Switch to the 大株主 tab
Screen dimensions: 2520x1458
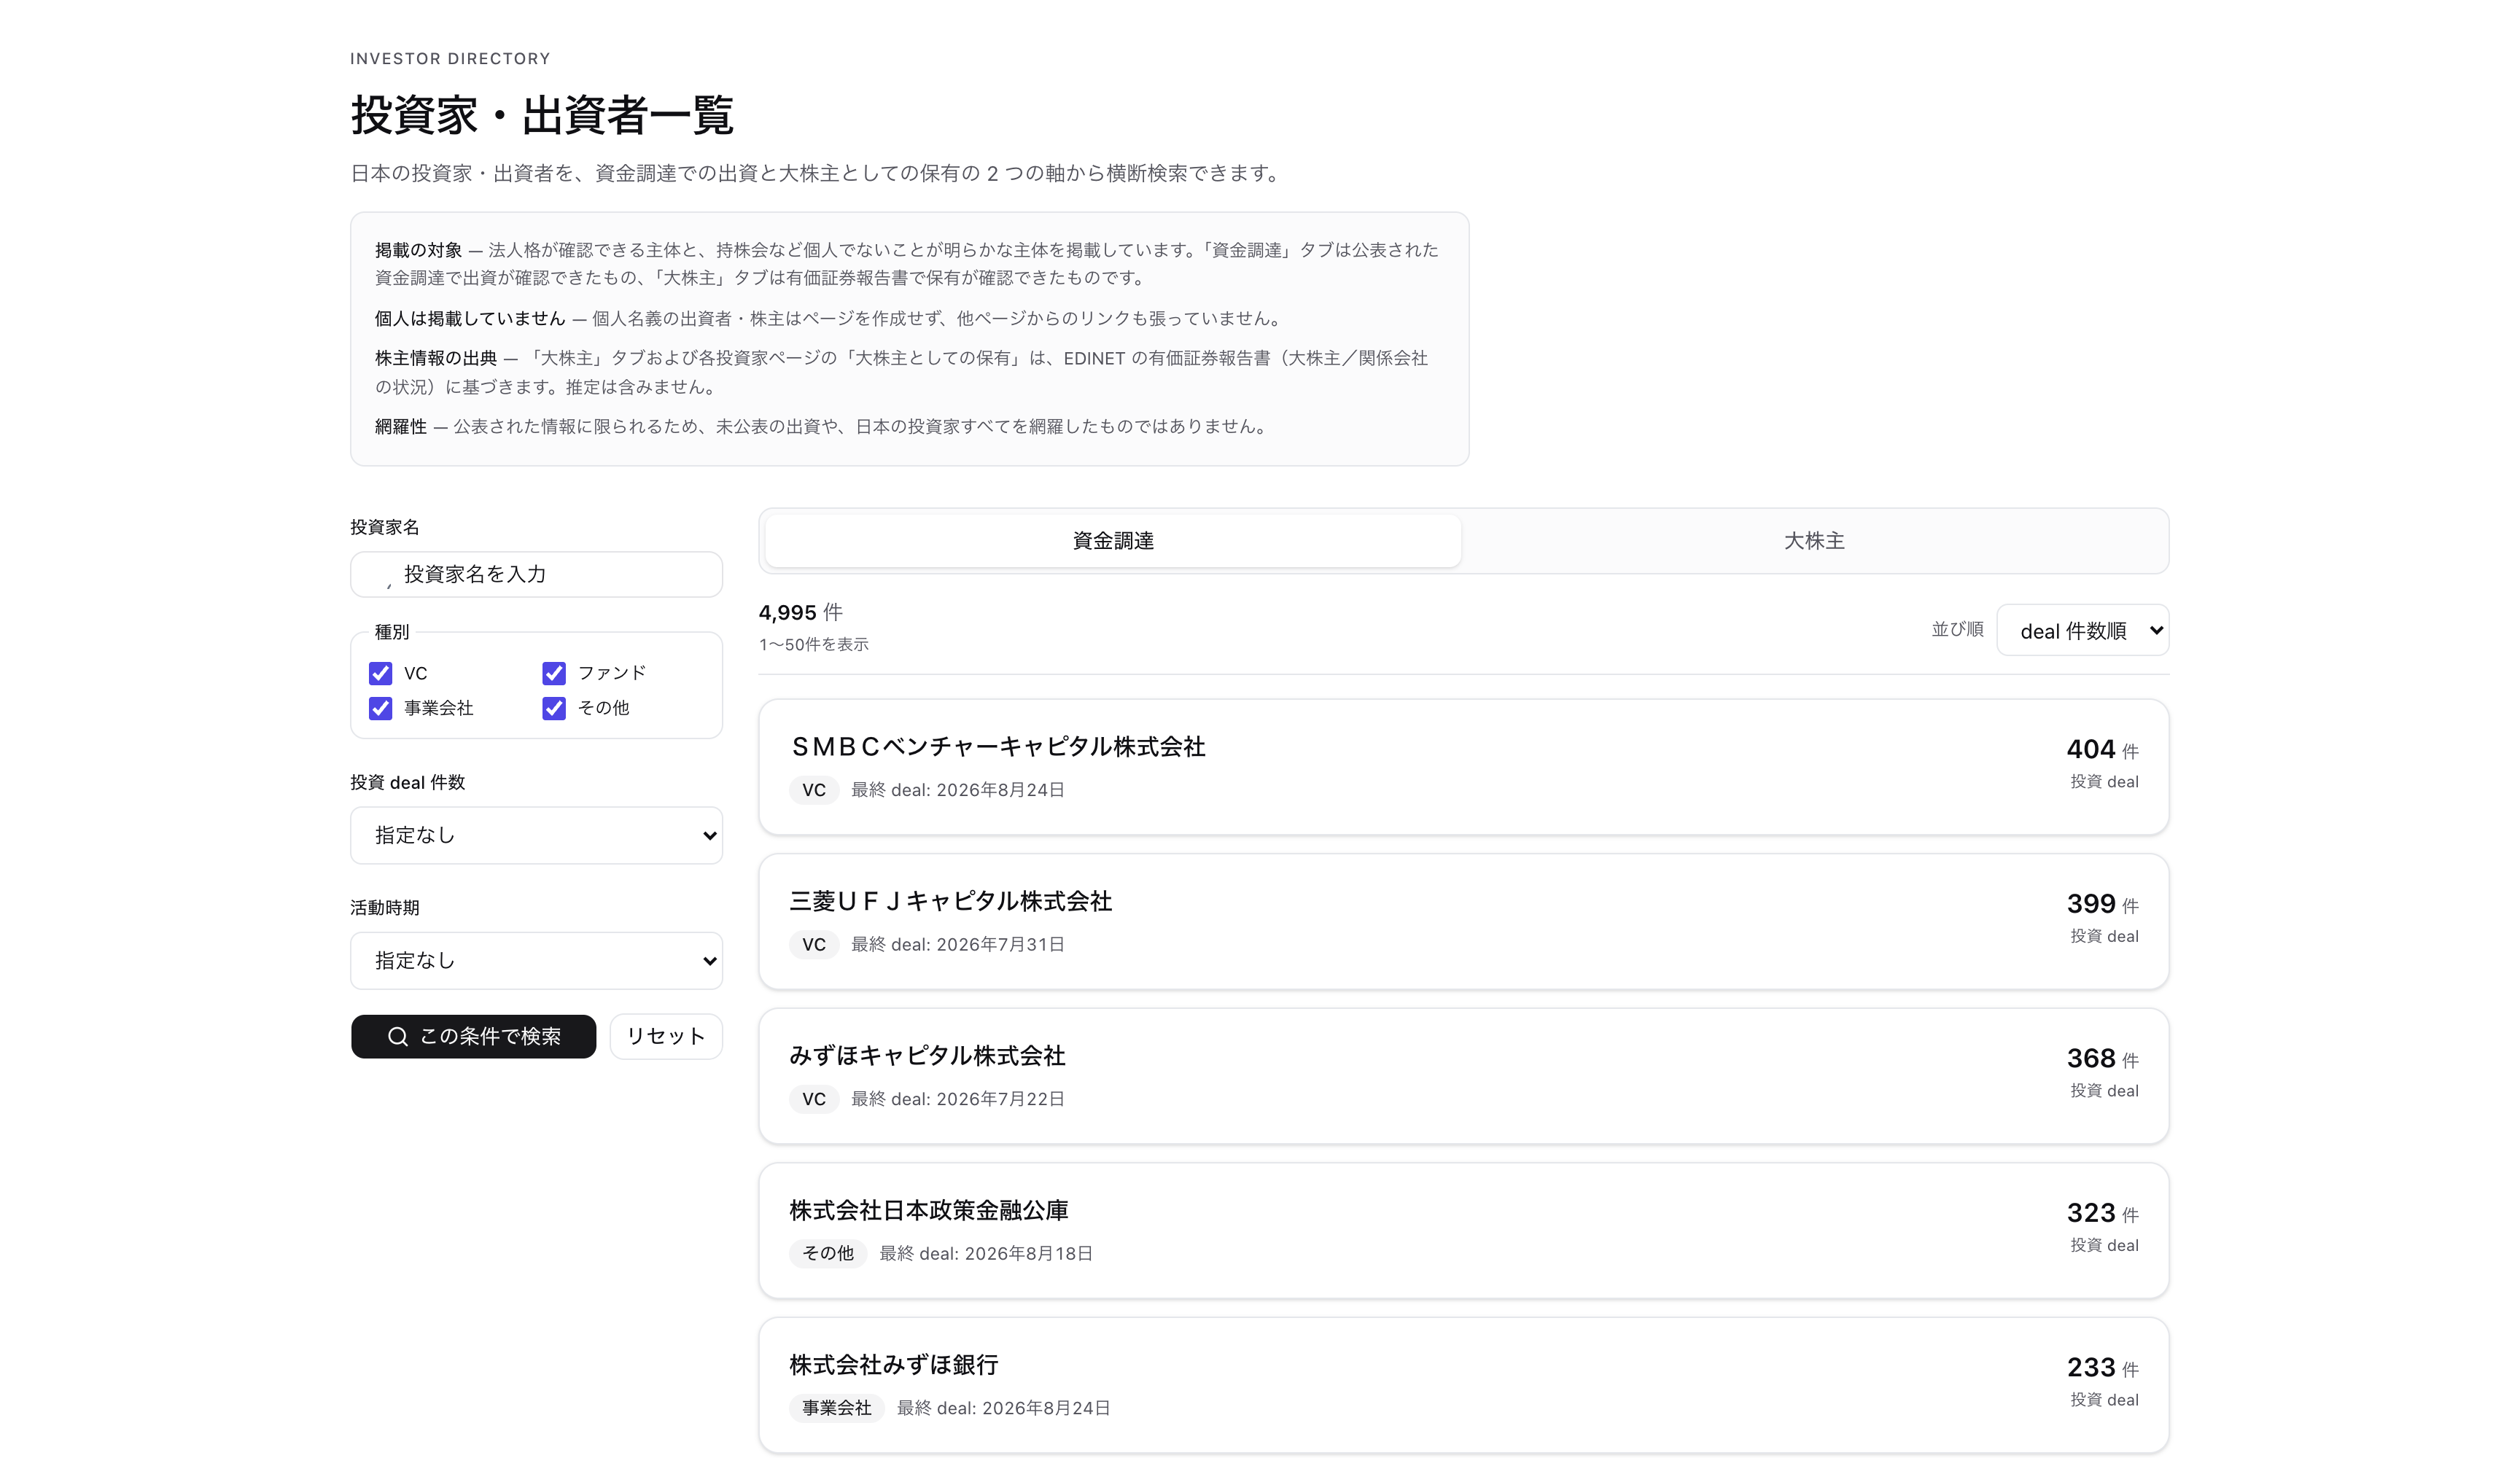1814,541
